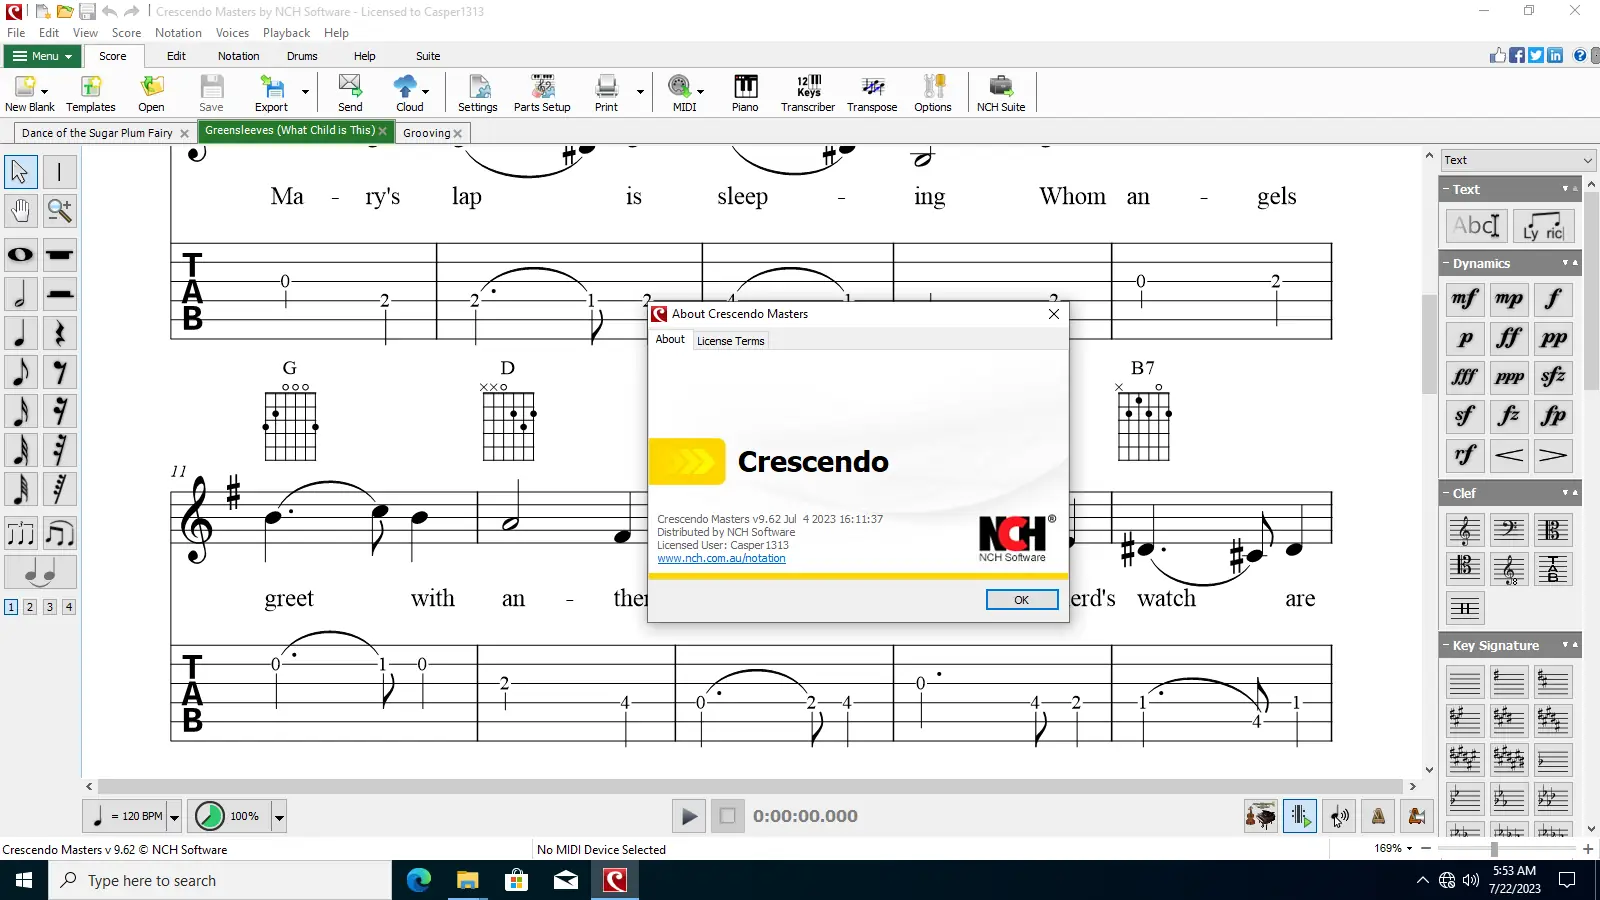Select voice 3 button
The width and height of the screenshot is (1600, 900).
(50, 607)
